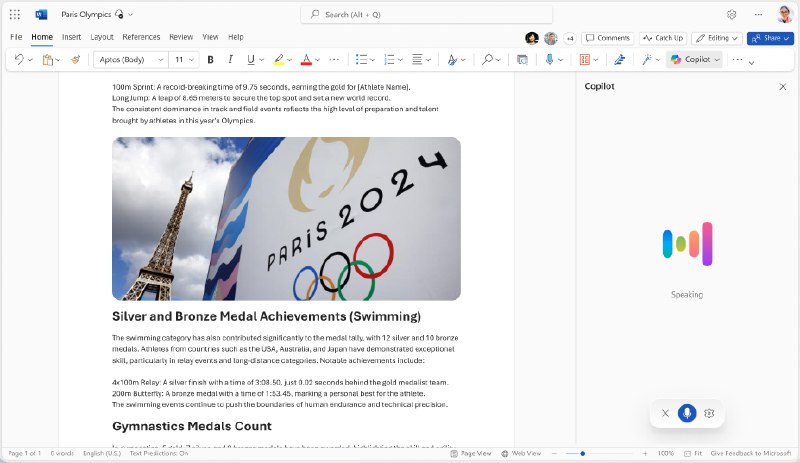Expand the underline style dropdown arrow
The height and width of the screenshot is (463, 800).
click(x=262, y=60)
